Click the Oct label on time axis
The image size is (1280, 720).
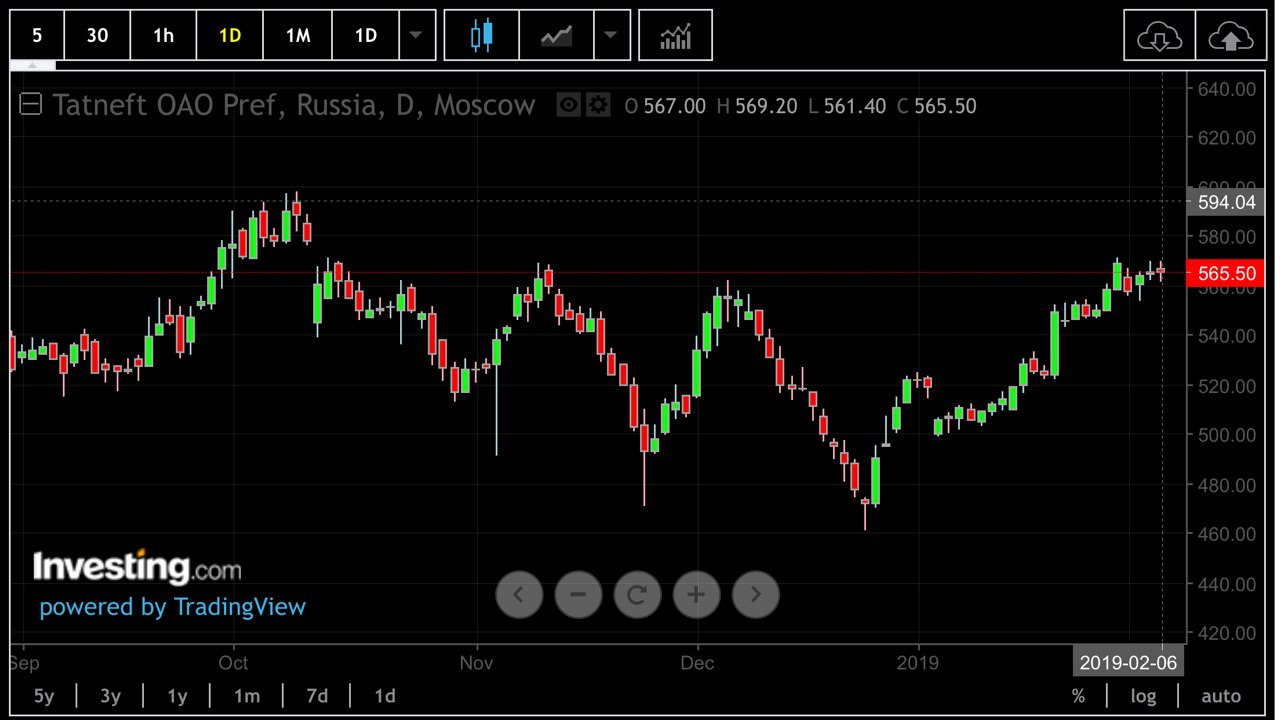point(233,662)
